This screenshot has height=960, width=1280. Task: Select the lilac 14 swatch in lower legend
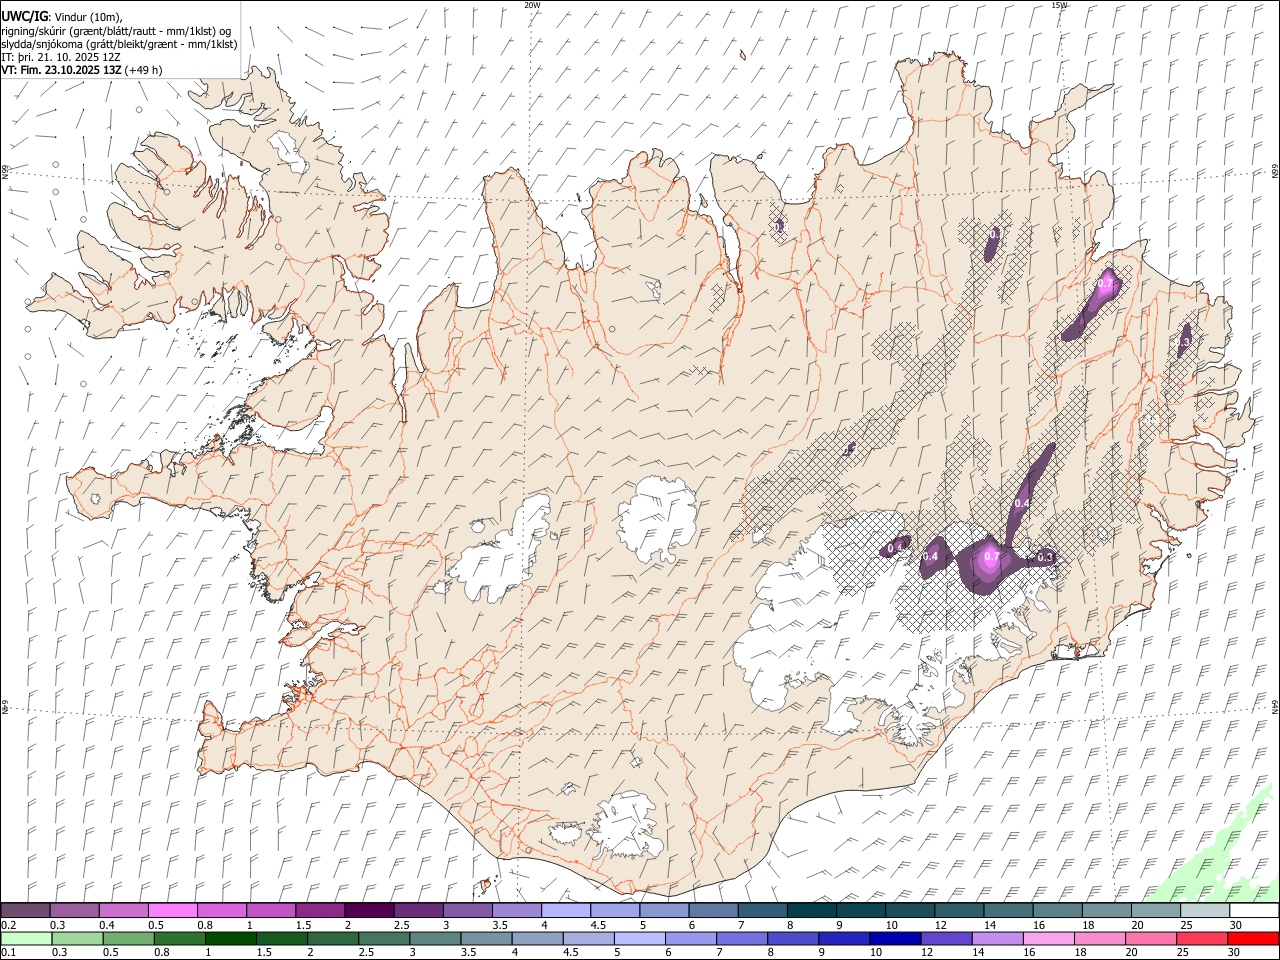pyautogui.click(x=996, y=939)
